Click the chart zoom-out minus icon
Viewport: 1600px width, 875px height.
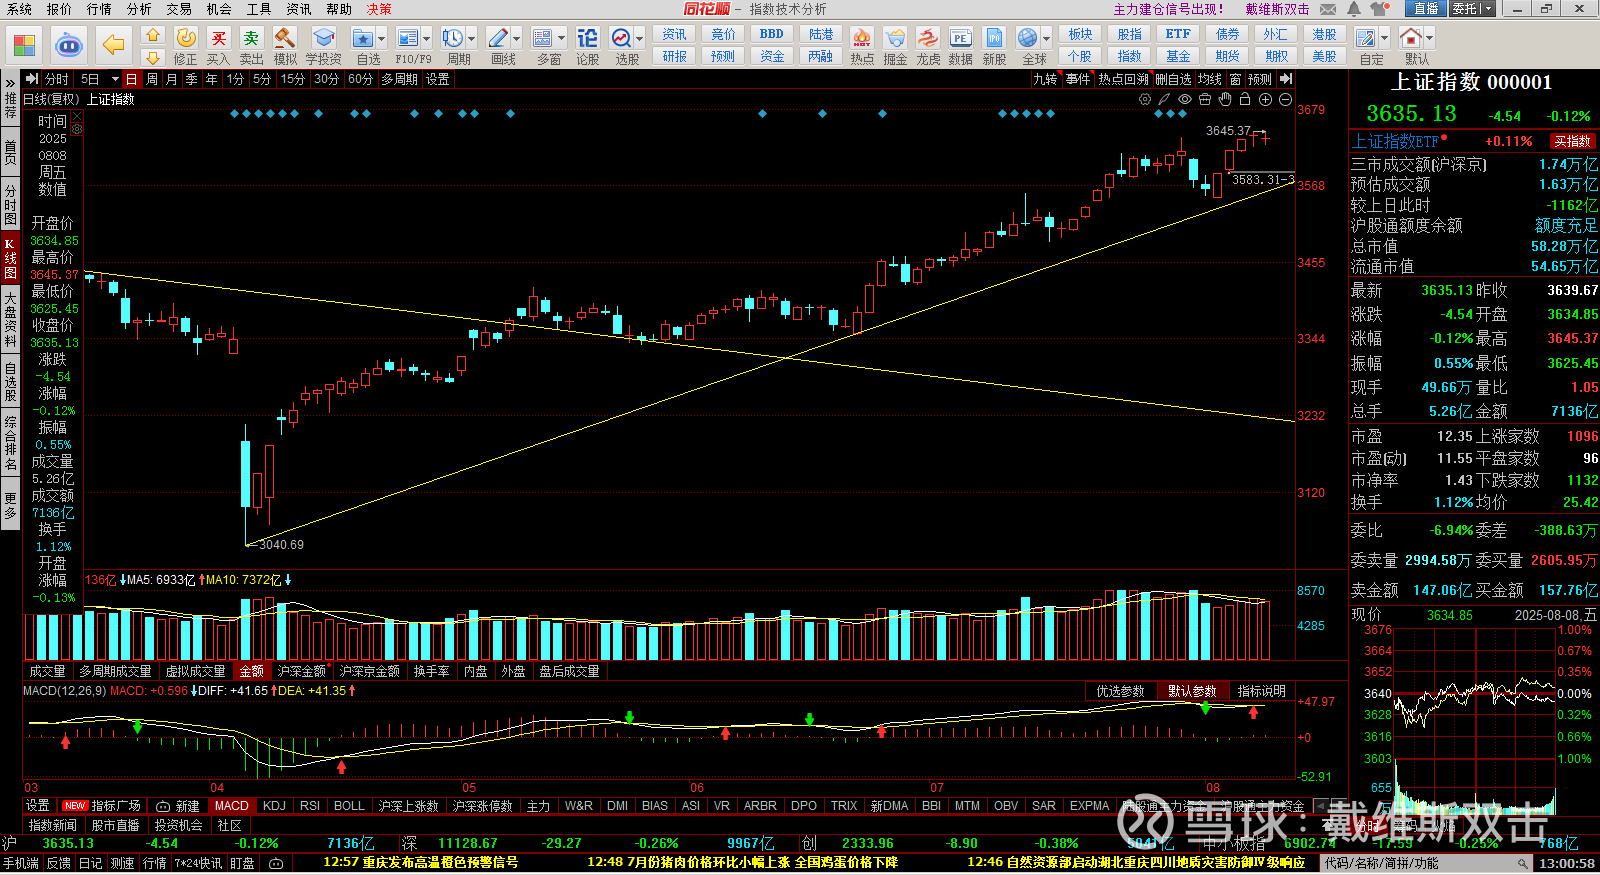(x=1285, y=100)
